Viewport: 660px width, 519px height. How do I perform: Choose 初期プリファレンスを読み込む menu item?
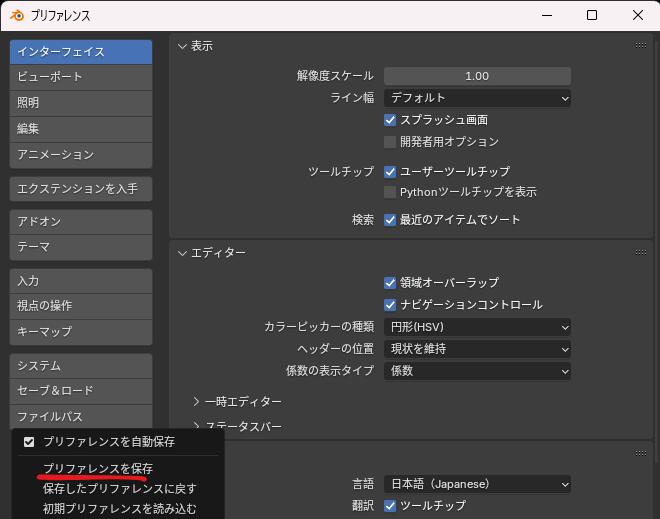(118, 509)
